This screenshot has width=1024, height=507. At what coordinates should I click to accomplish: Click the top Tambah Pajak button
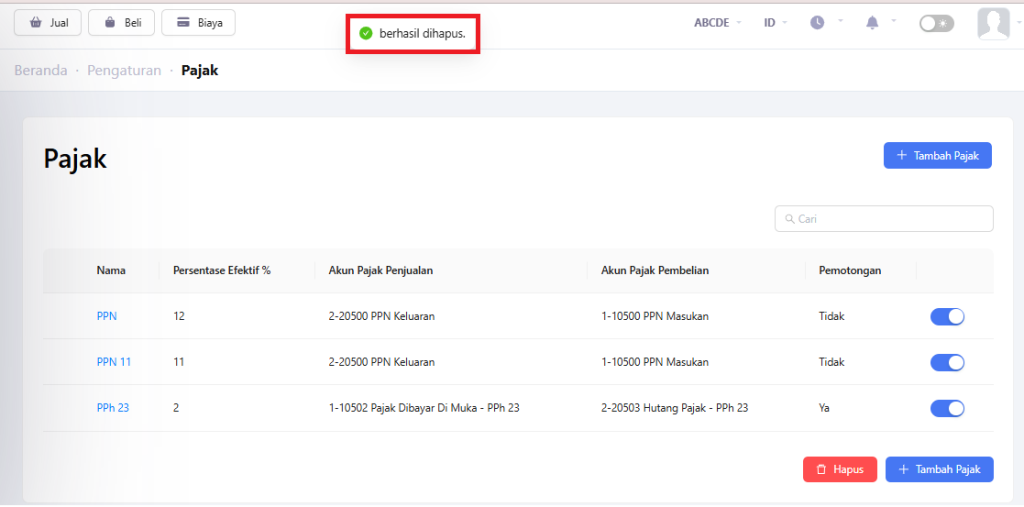point(937,156)
